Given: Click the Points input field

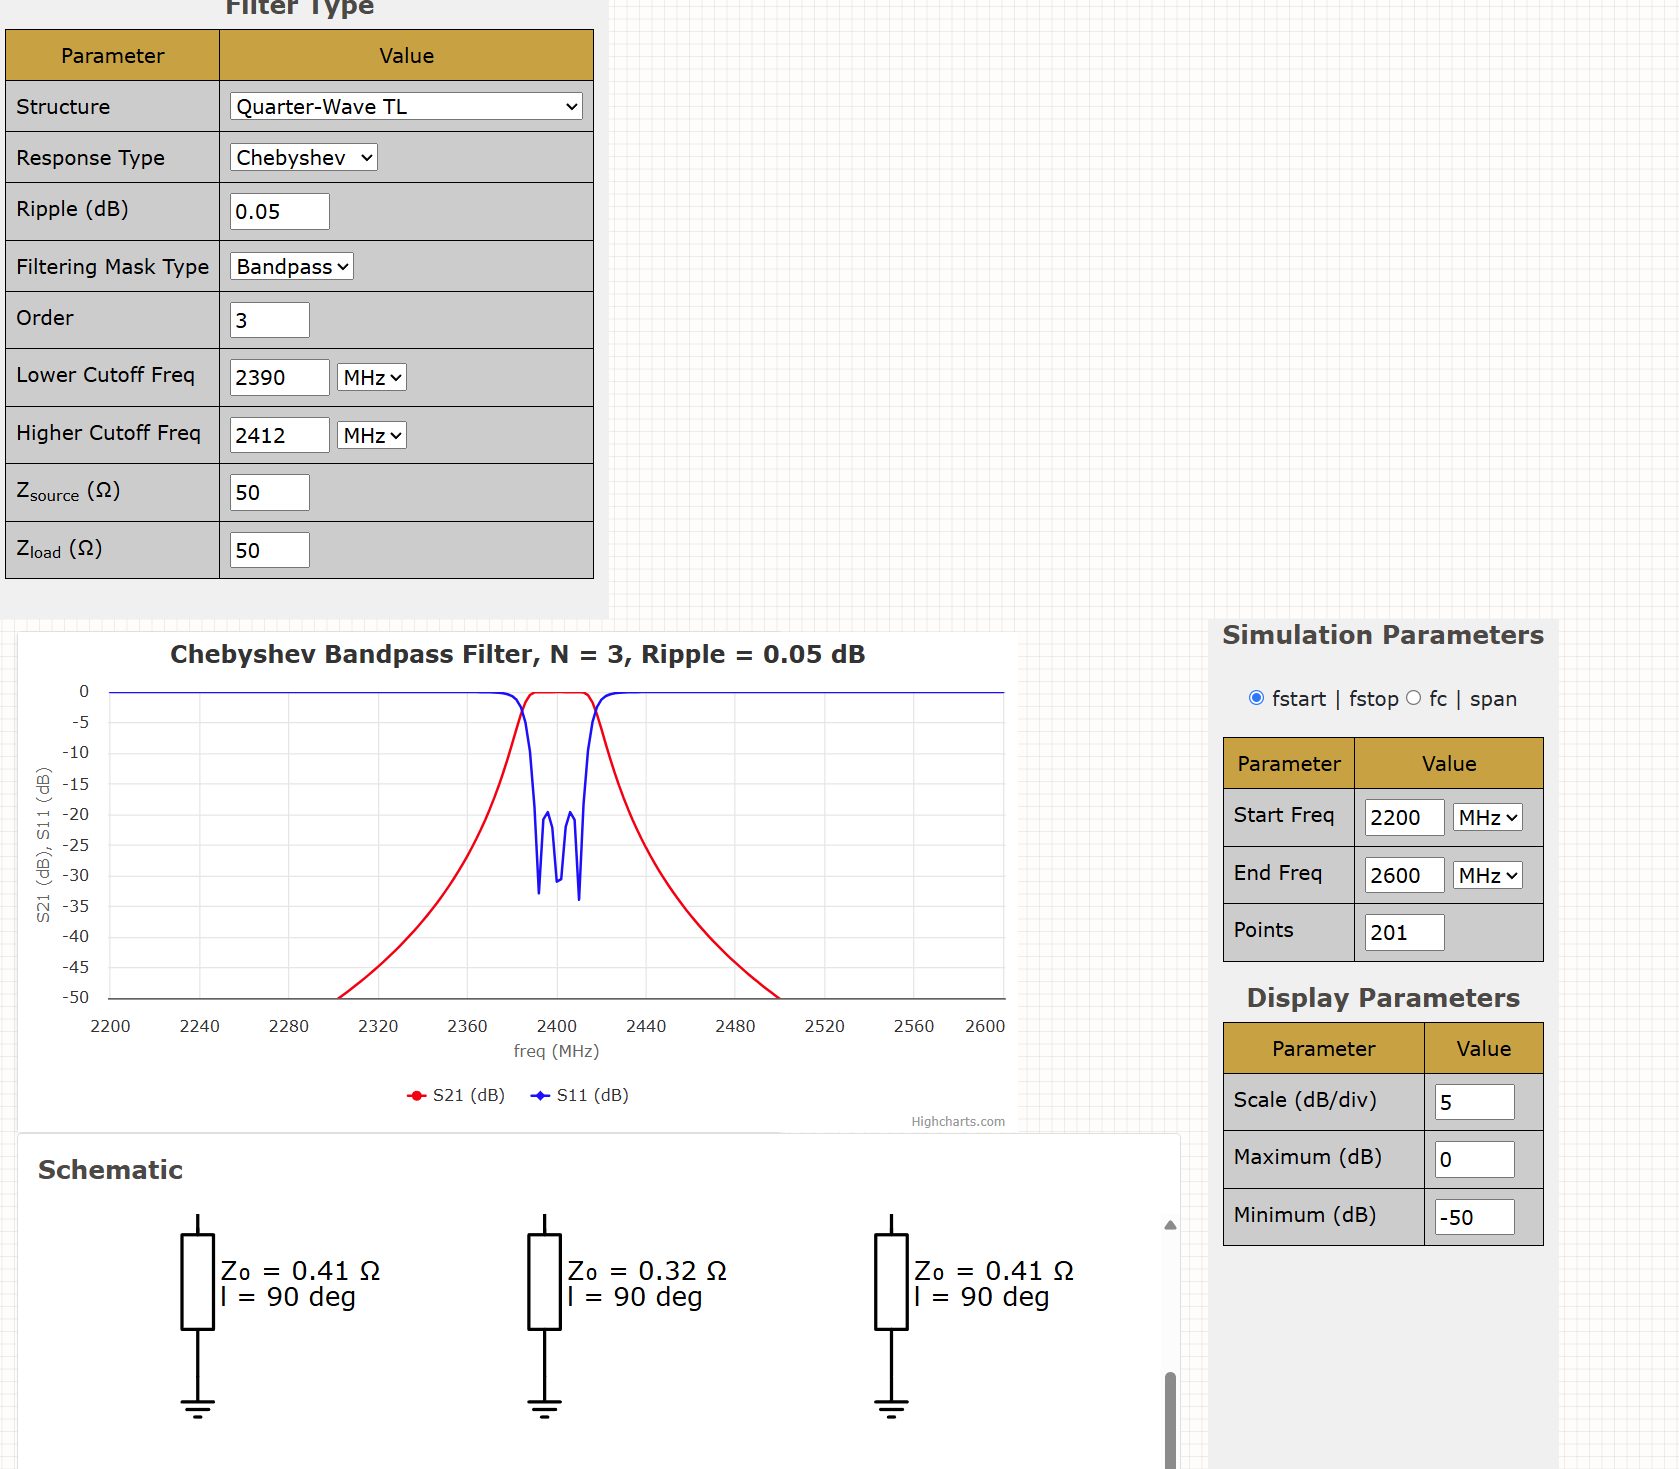Looking at the screenshot, I should click(x=1403, y=933).
